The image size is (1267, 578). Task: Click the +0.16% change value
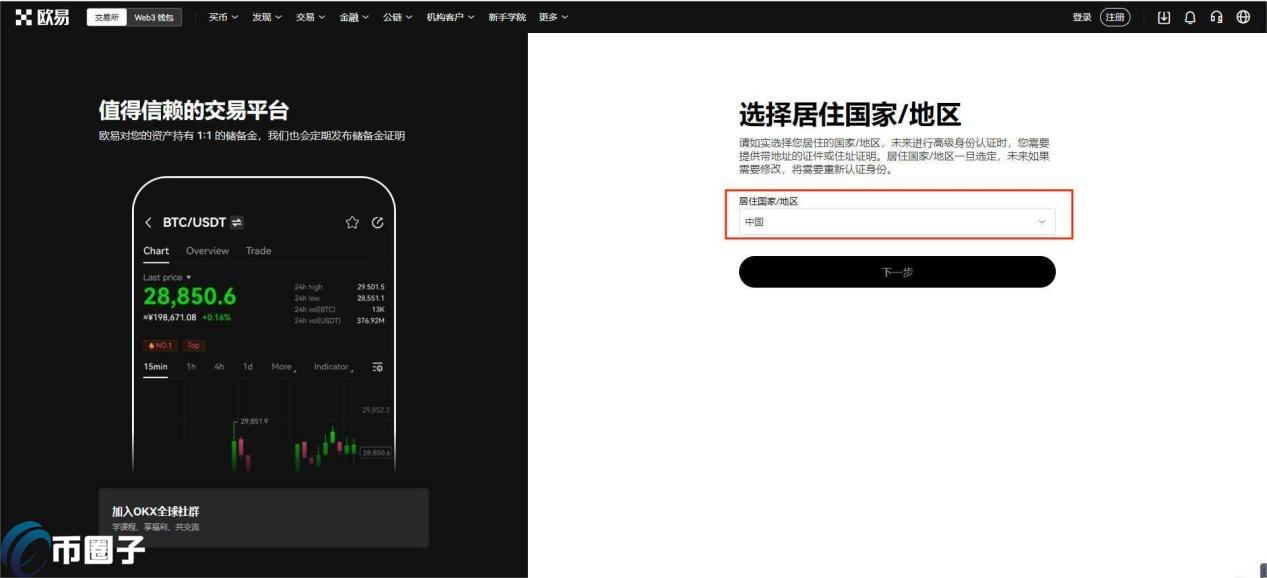pos(216,317)
